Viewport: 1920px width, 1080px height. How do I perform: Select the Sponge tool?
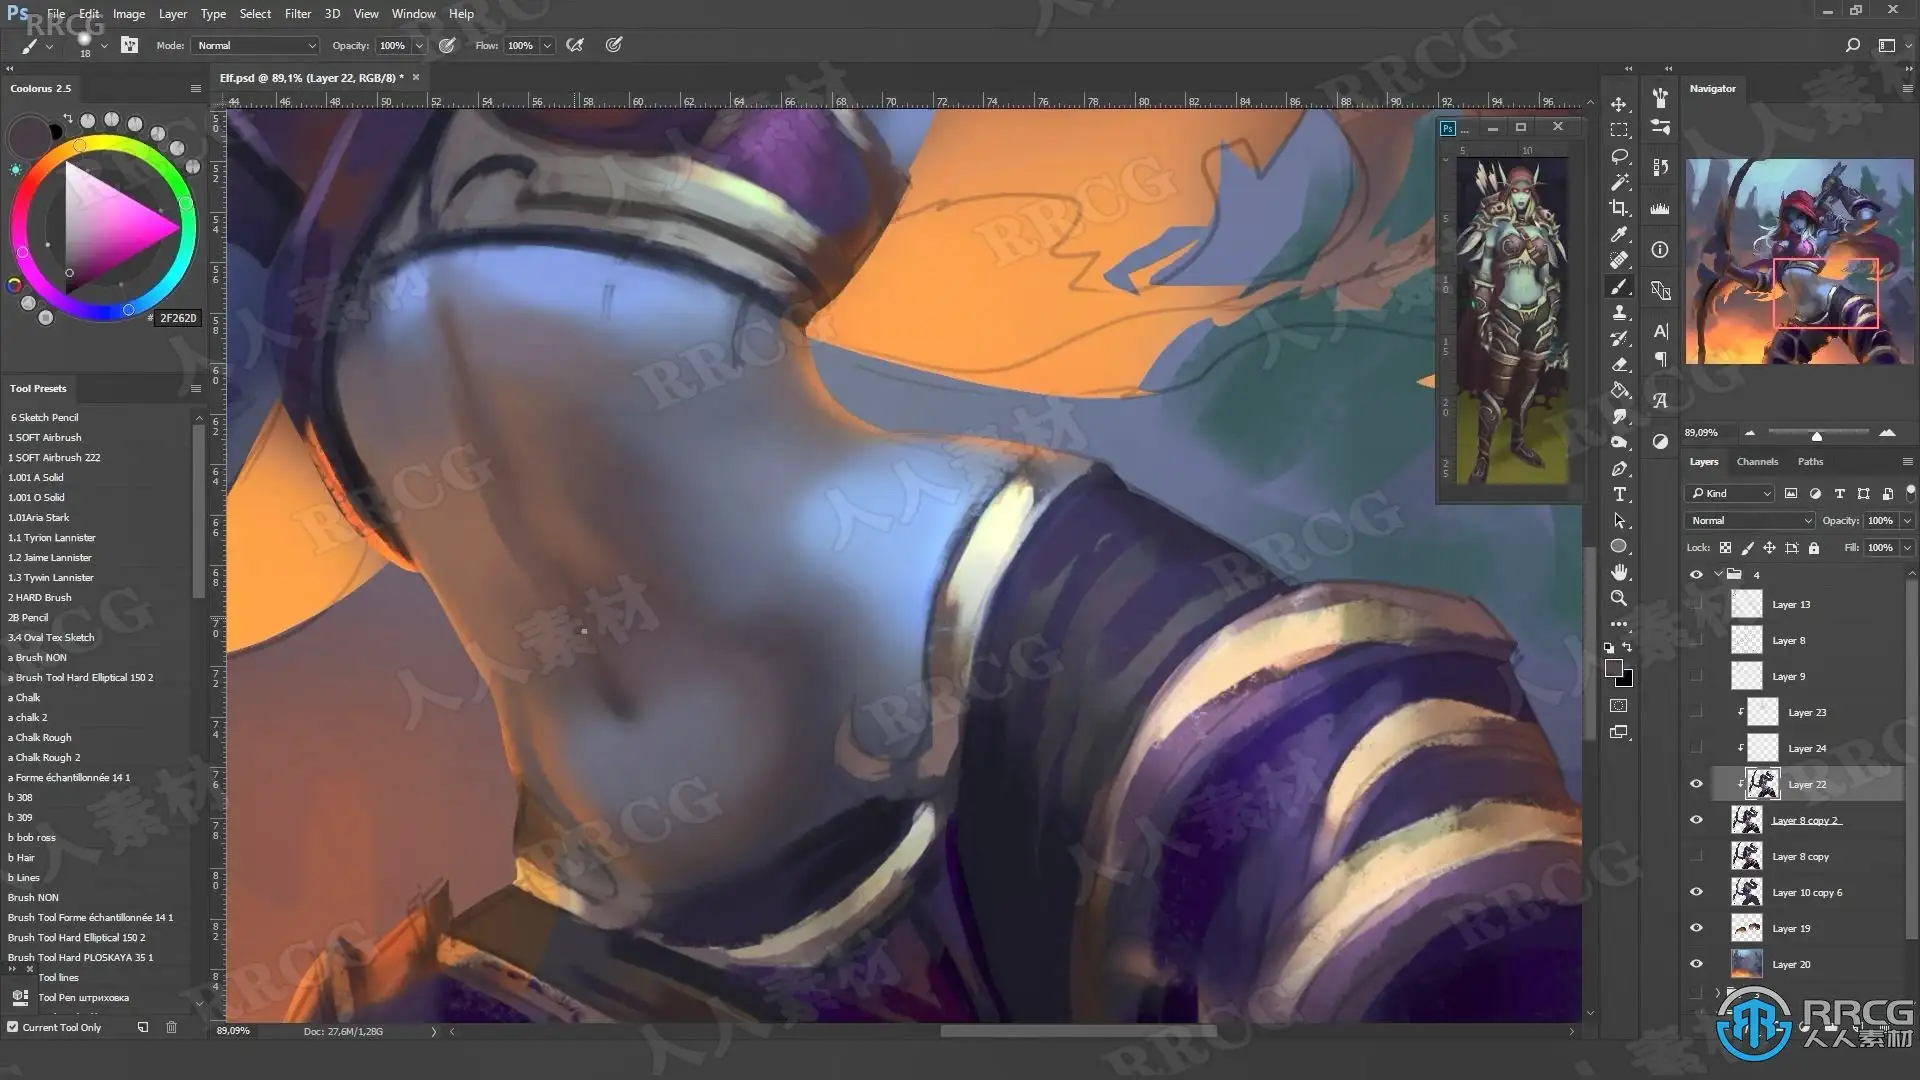point(1619,443)
